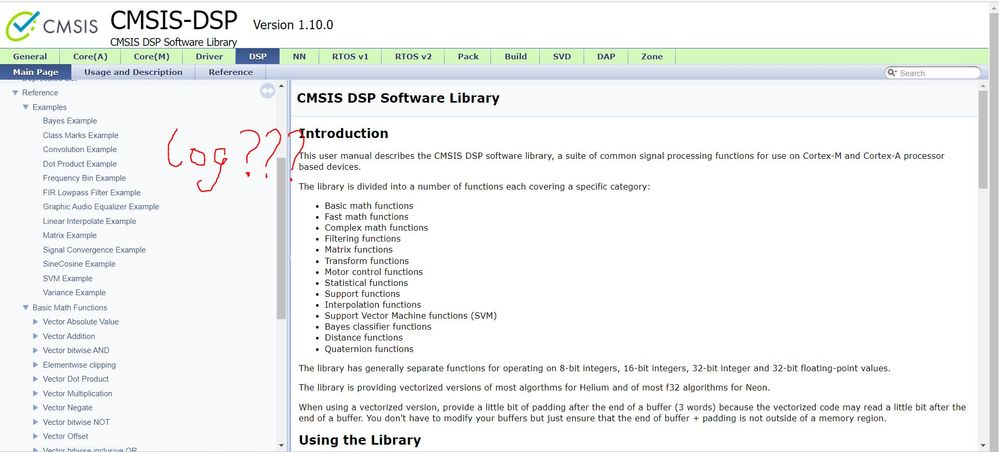Image resolution: width=999 pixels, height=452 pixels.
Task: Open the Class Marks Example page
Action: click(80, 135)
